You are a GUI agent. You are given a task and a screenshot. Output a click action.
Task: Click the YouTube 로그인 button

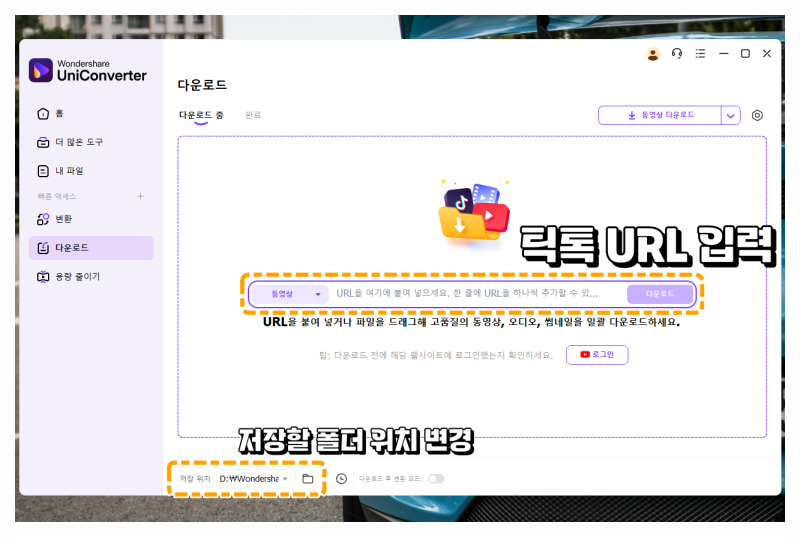pyautogui.click(x=597, y=355)
